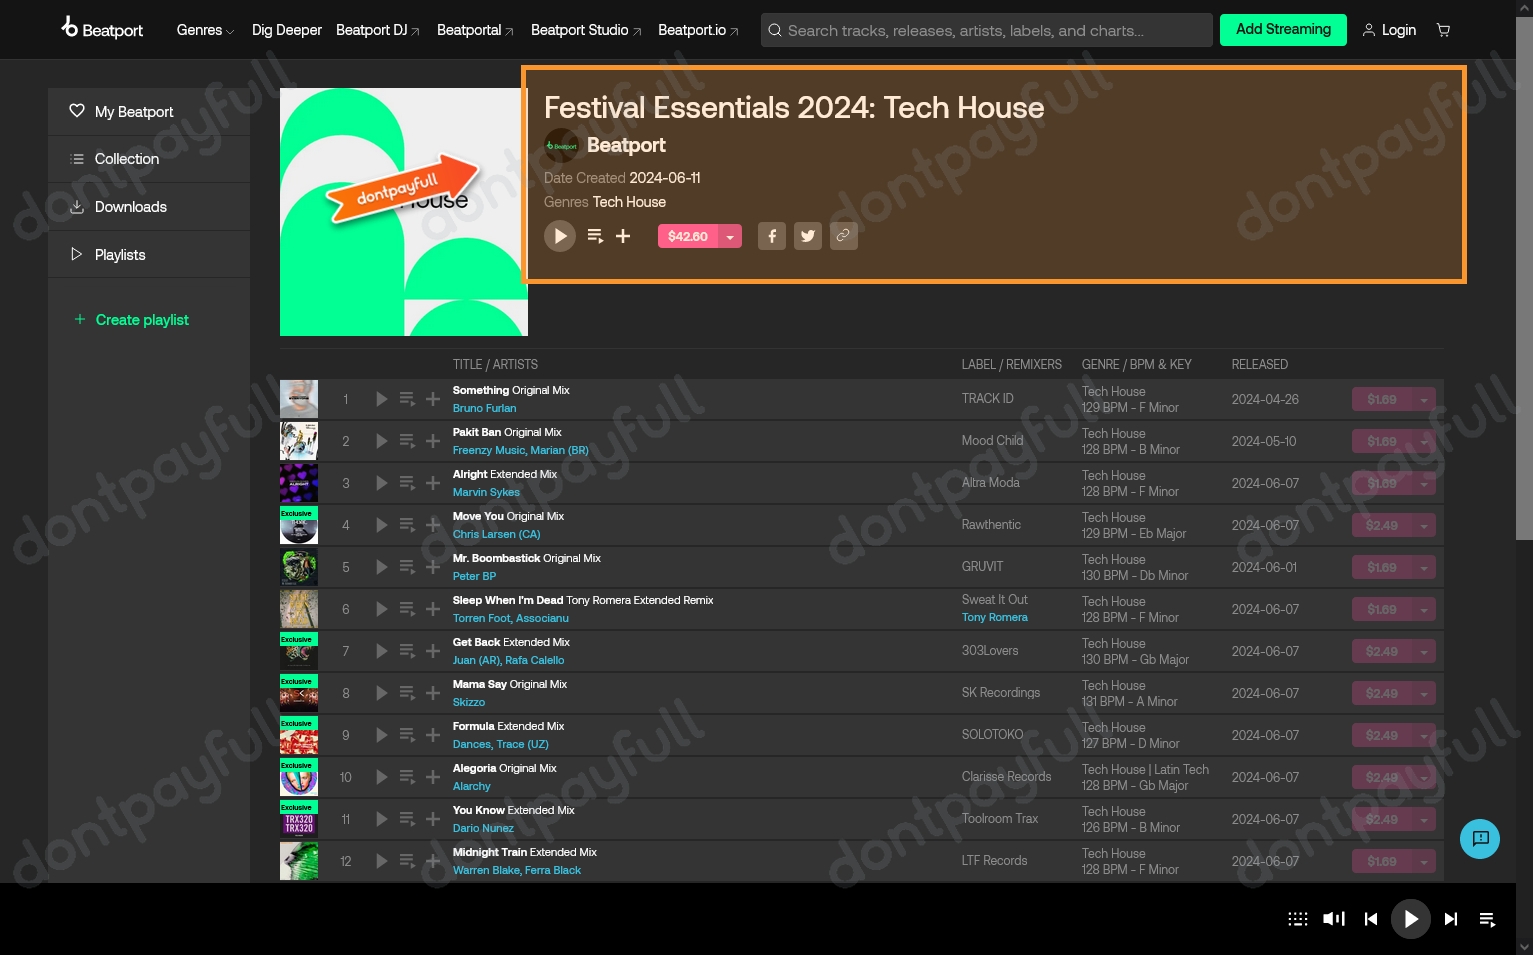Share the playlist on Twitter
Screen dimensions: 1533x955
click(x=808, y=236)
